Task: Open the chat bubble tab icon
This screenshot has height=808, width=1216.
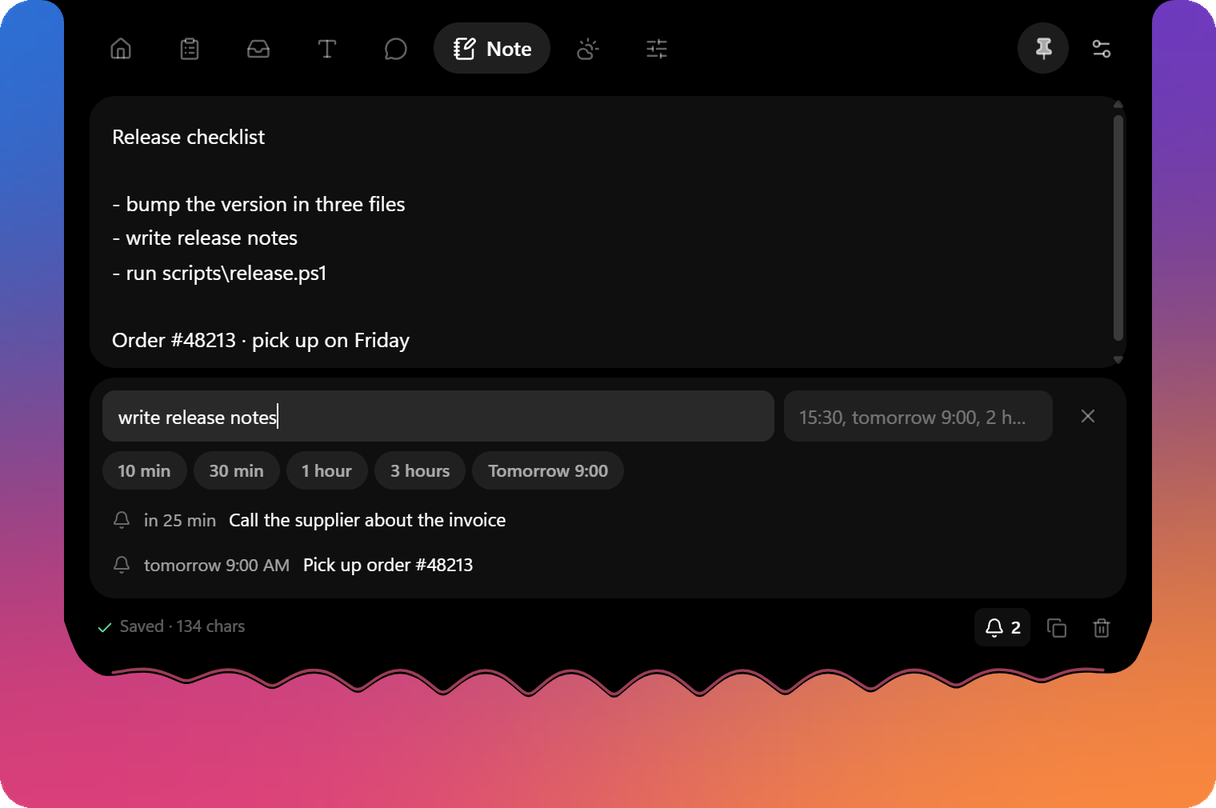Action: click(x=396, y=49)
